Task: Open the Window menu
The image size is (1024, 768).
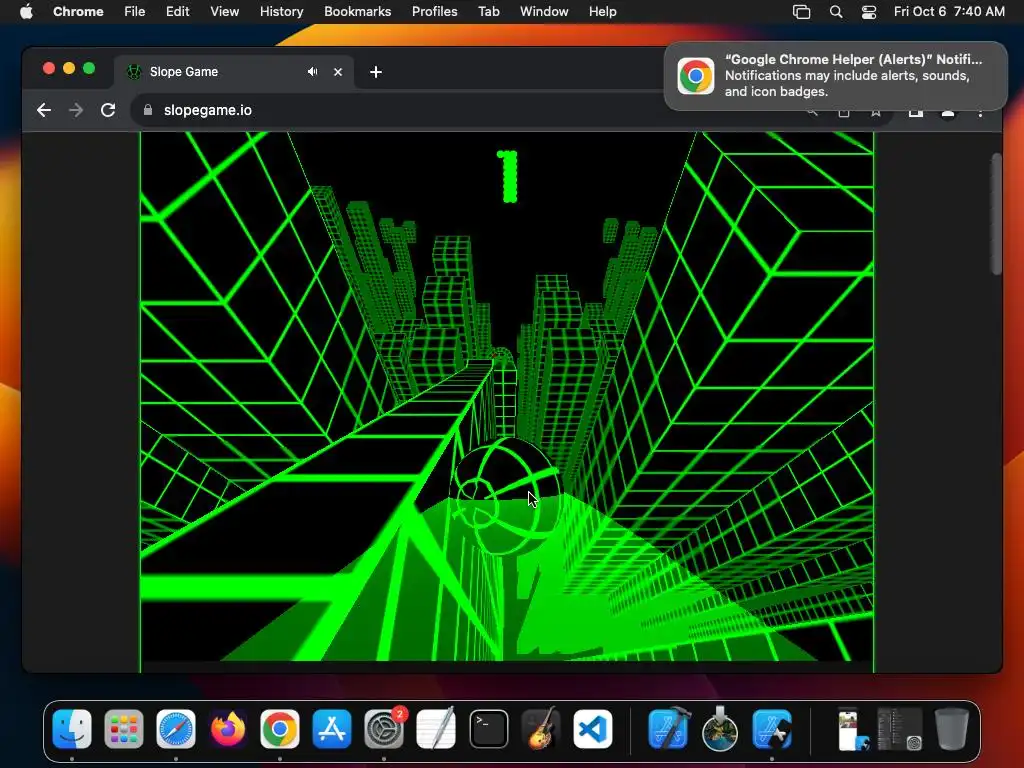Action: click(544, 12)
